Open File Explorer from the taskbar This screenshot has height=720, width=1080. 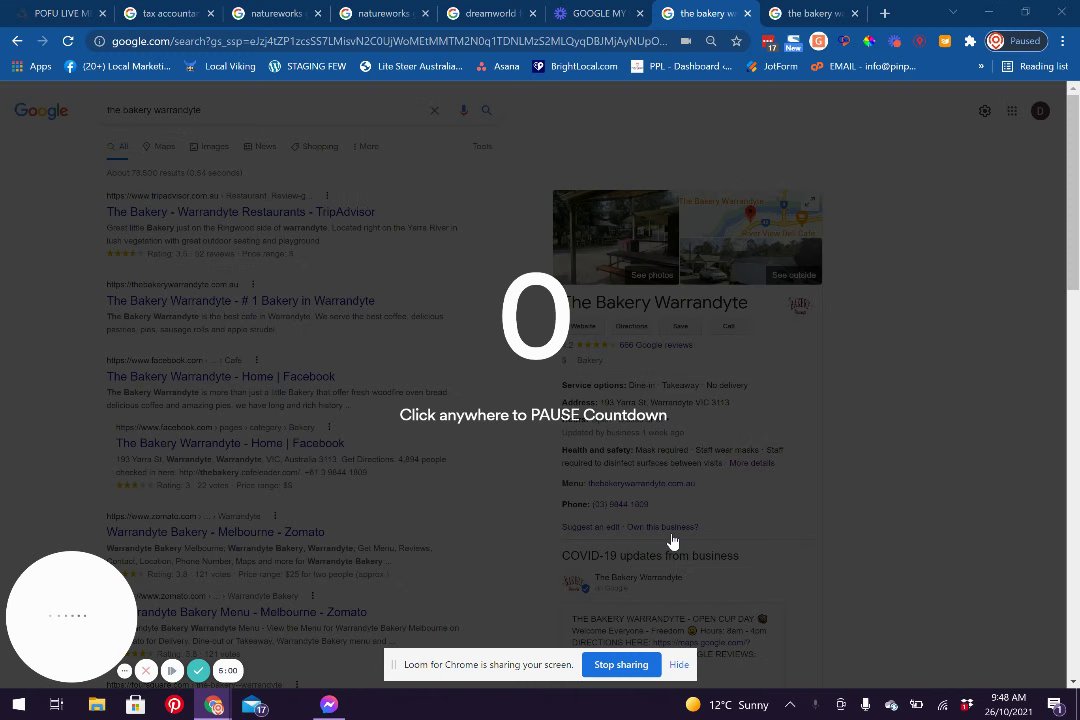96,704
